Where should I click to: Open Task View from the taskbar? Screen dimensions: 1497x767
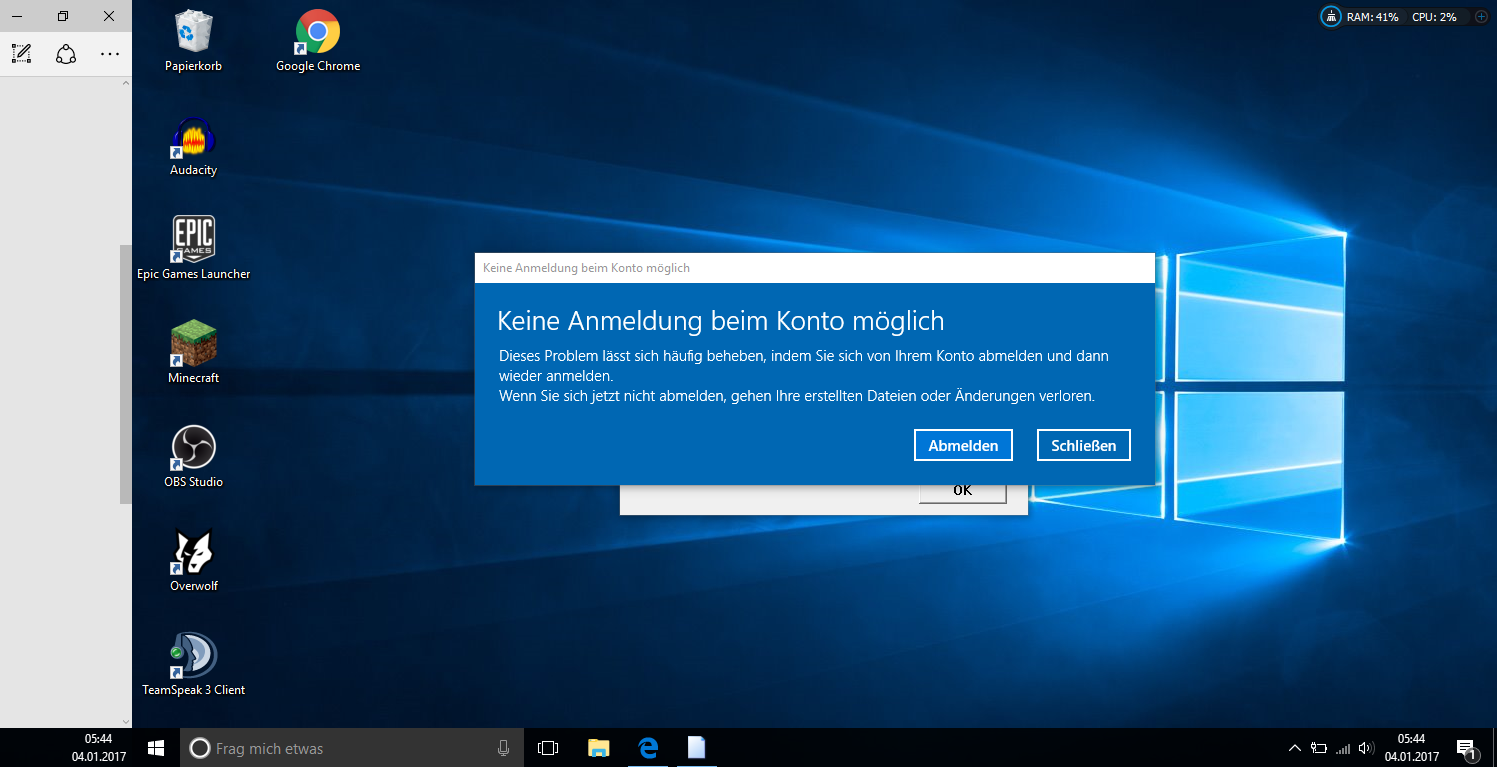[x=547, y=748]
